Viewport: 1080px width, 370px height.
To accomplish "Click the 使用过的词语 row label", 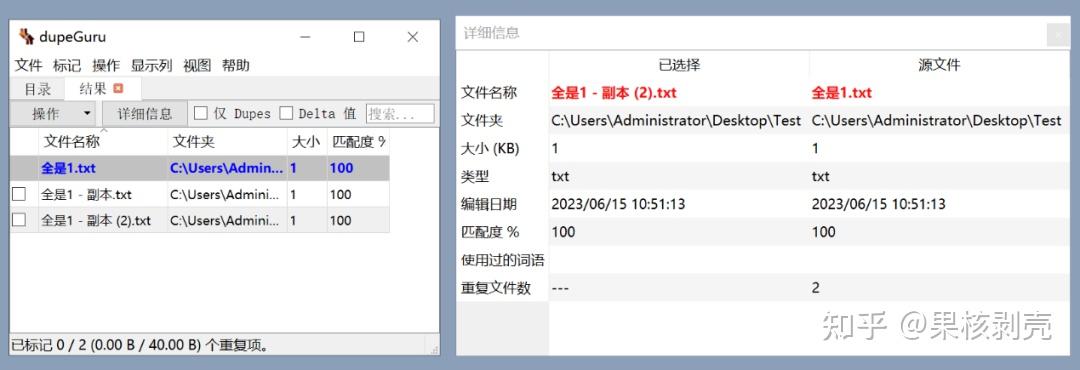I will pos(503,260).
